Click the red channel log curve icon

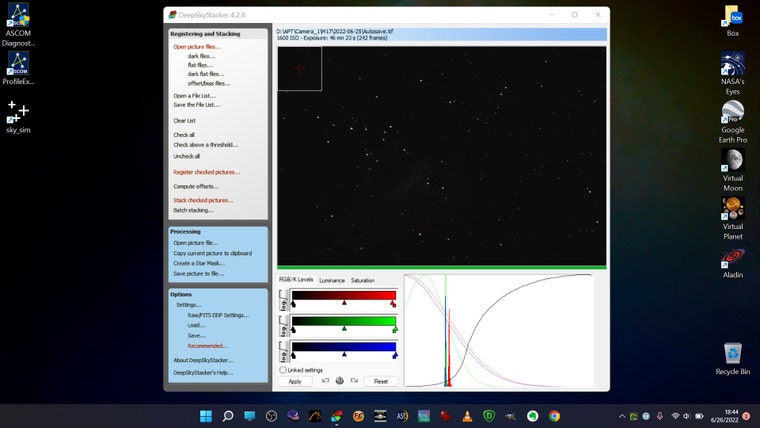pos(284,300)
